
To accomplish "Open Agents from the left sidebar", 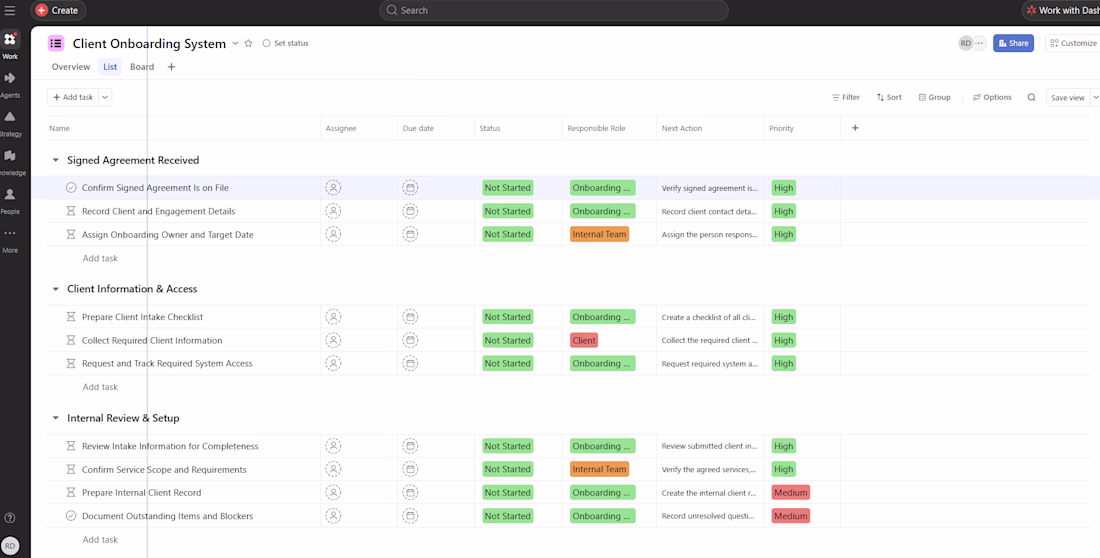I will (x=10, y=78).
